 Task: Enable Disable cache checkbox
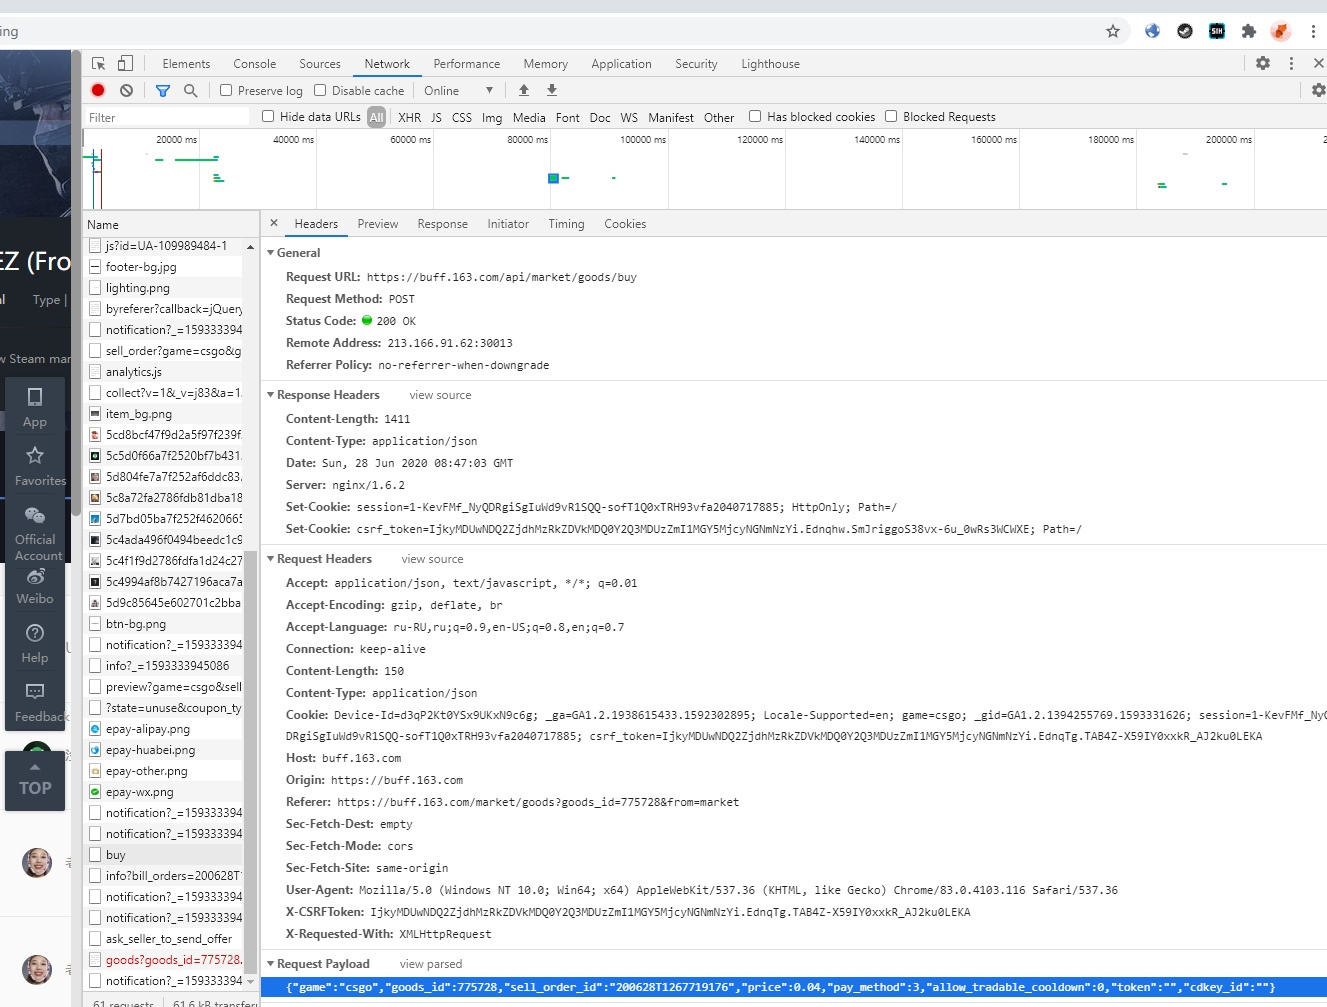click(320, 90)
